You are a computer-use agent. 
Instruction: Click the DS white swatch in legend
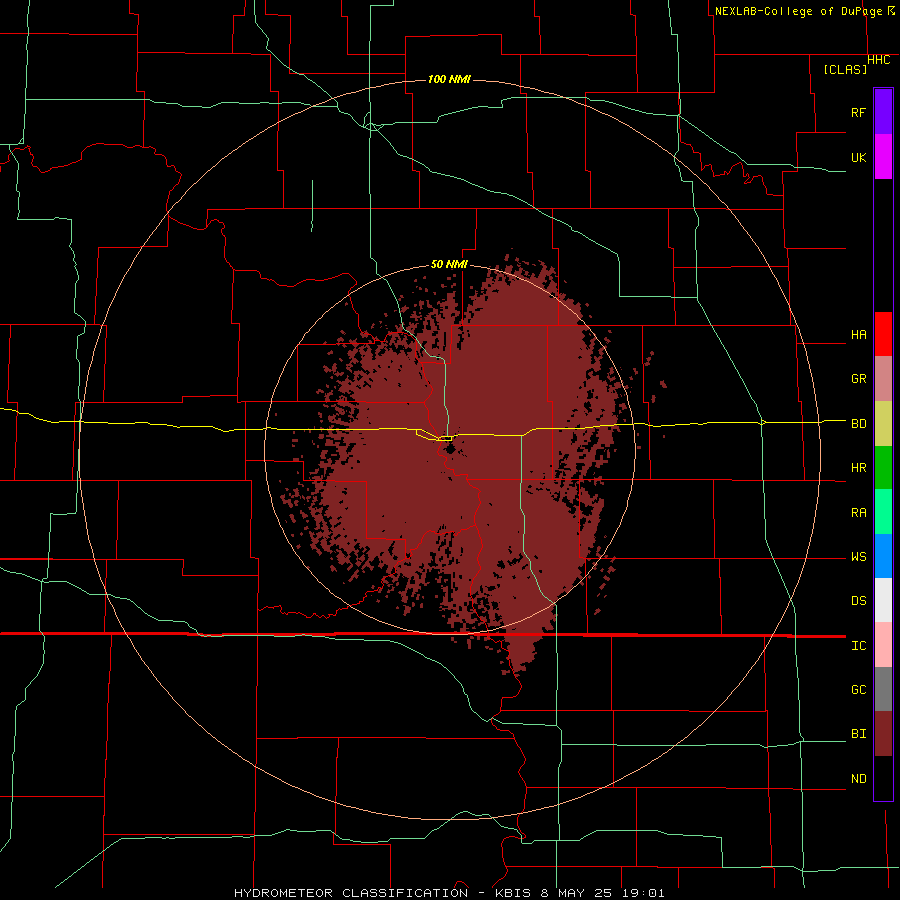883,600
